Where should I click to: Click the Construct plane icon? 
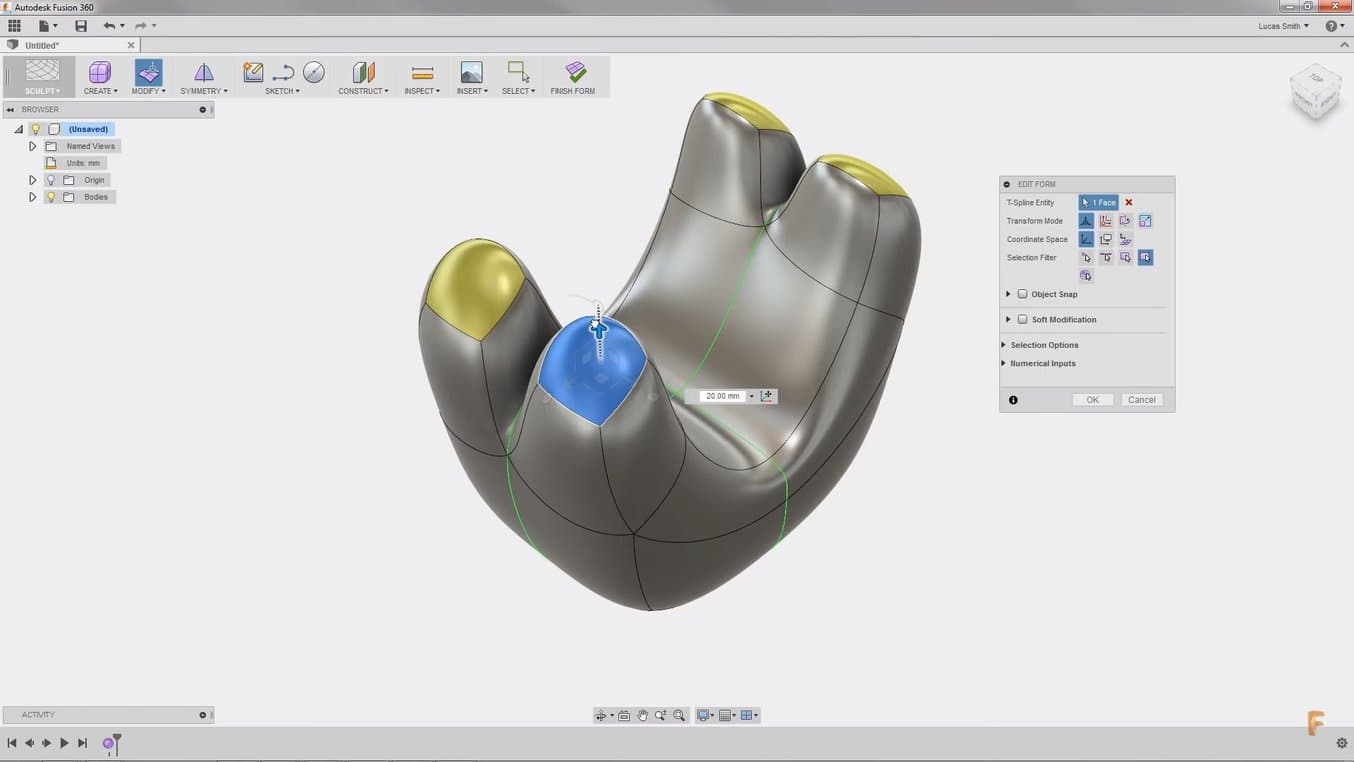click(363, 72)
